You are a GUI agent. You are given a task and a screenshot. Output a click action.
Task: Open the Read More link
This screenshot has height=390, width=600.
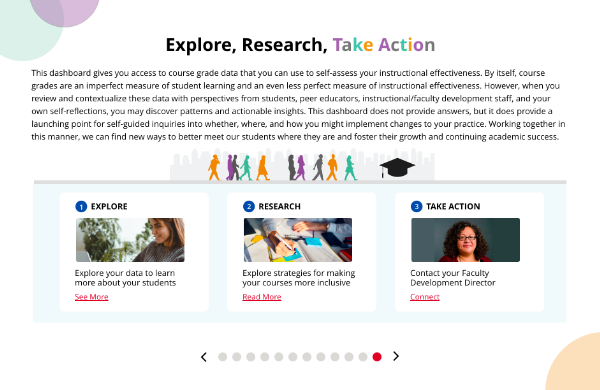[x=262, y=297]
